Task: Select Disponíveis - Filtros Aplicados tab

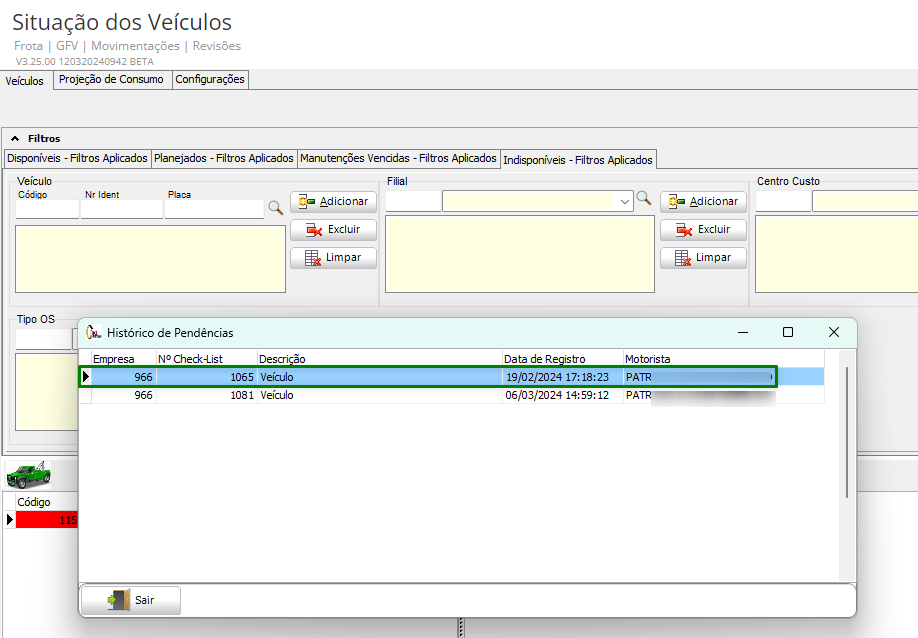Action: (x=77, y=158)
